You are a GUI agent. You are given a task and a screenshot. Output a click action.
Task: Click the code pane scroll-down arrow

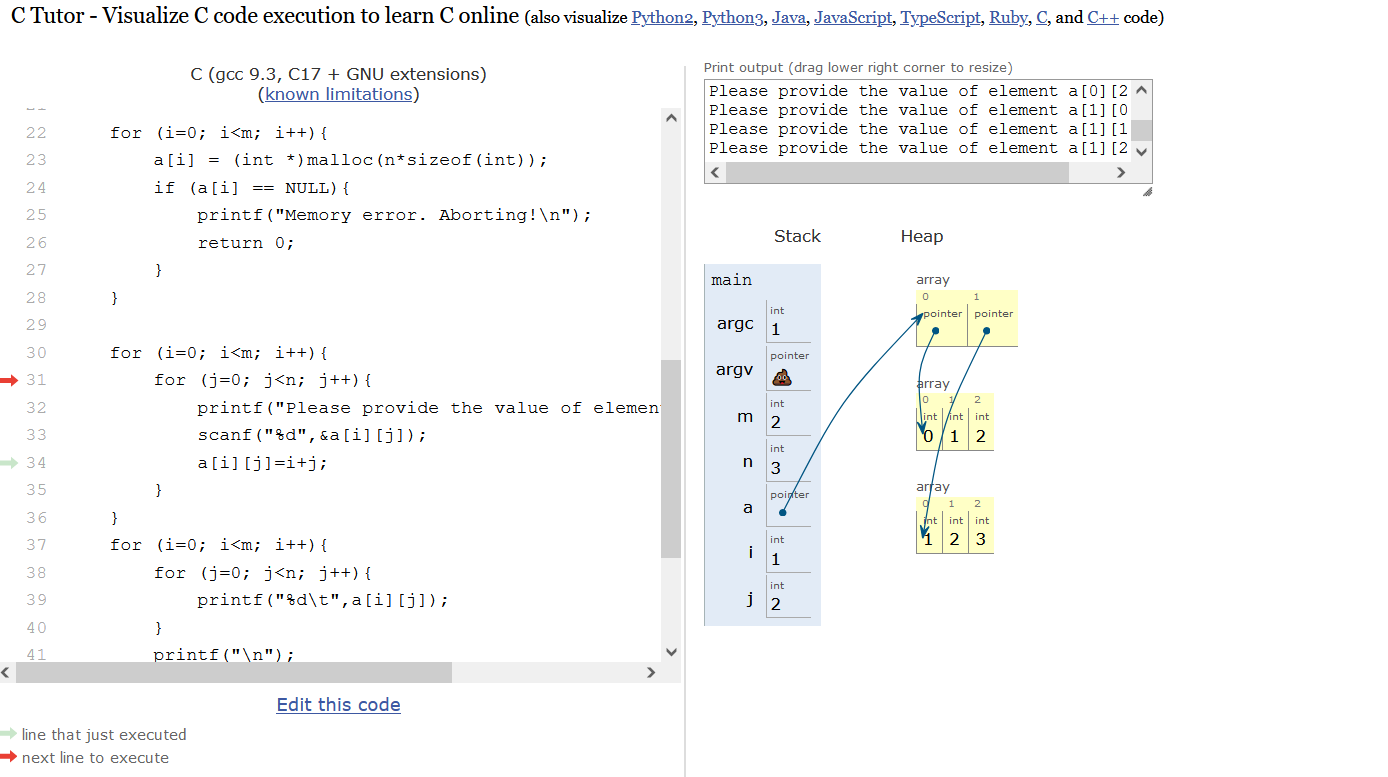pyautogui.click(x=671, y=652)
